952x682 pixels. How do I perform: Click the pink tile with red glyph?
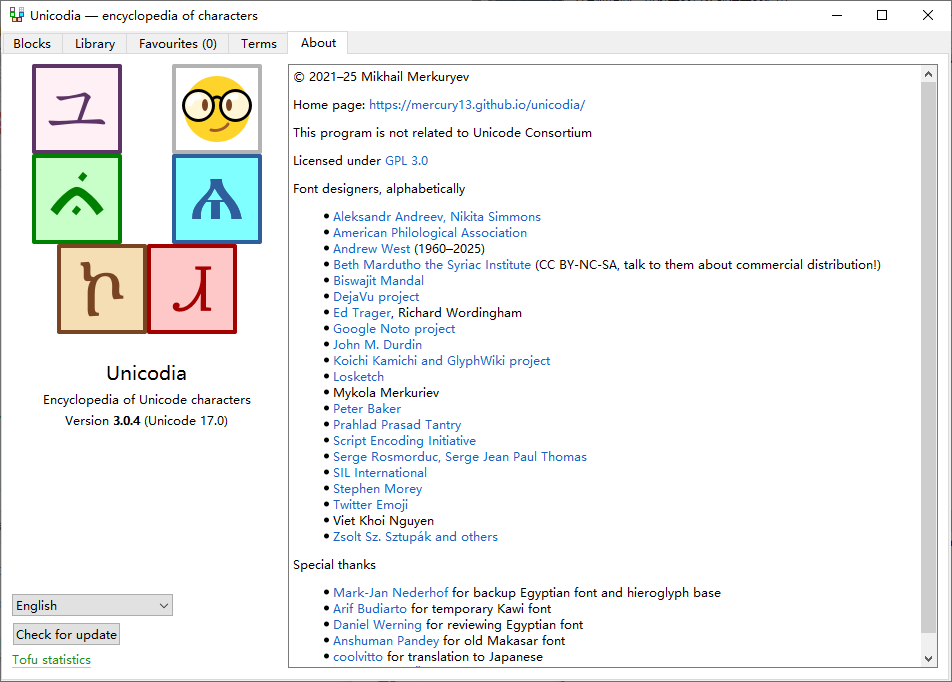click(192, 288)
